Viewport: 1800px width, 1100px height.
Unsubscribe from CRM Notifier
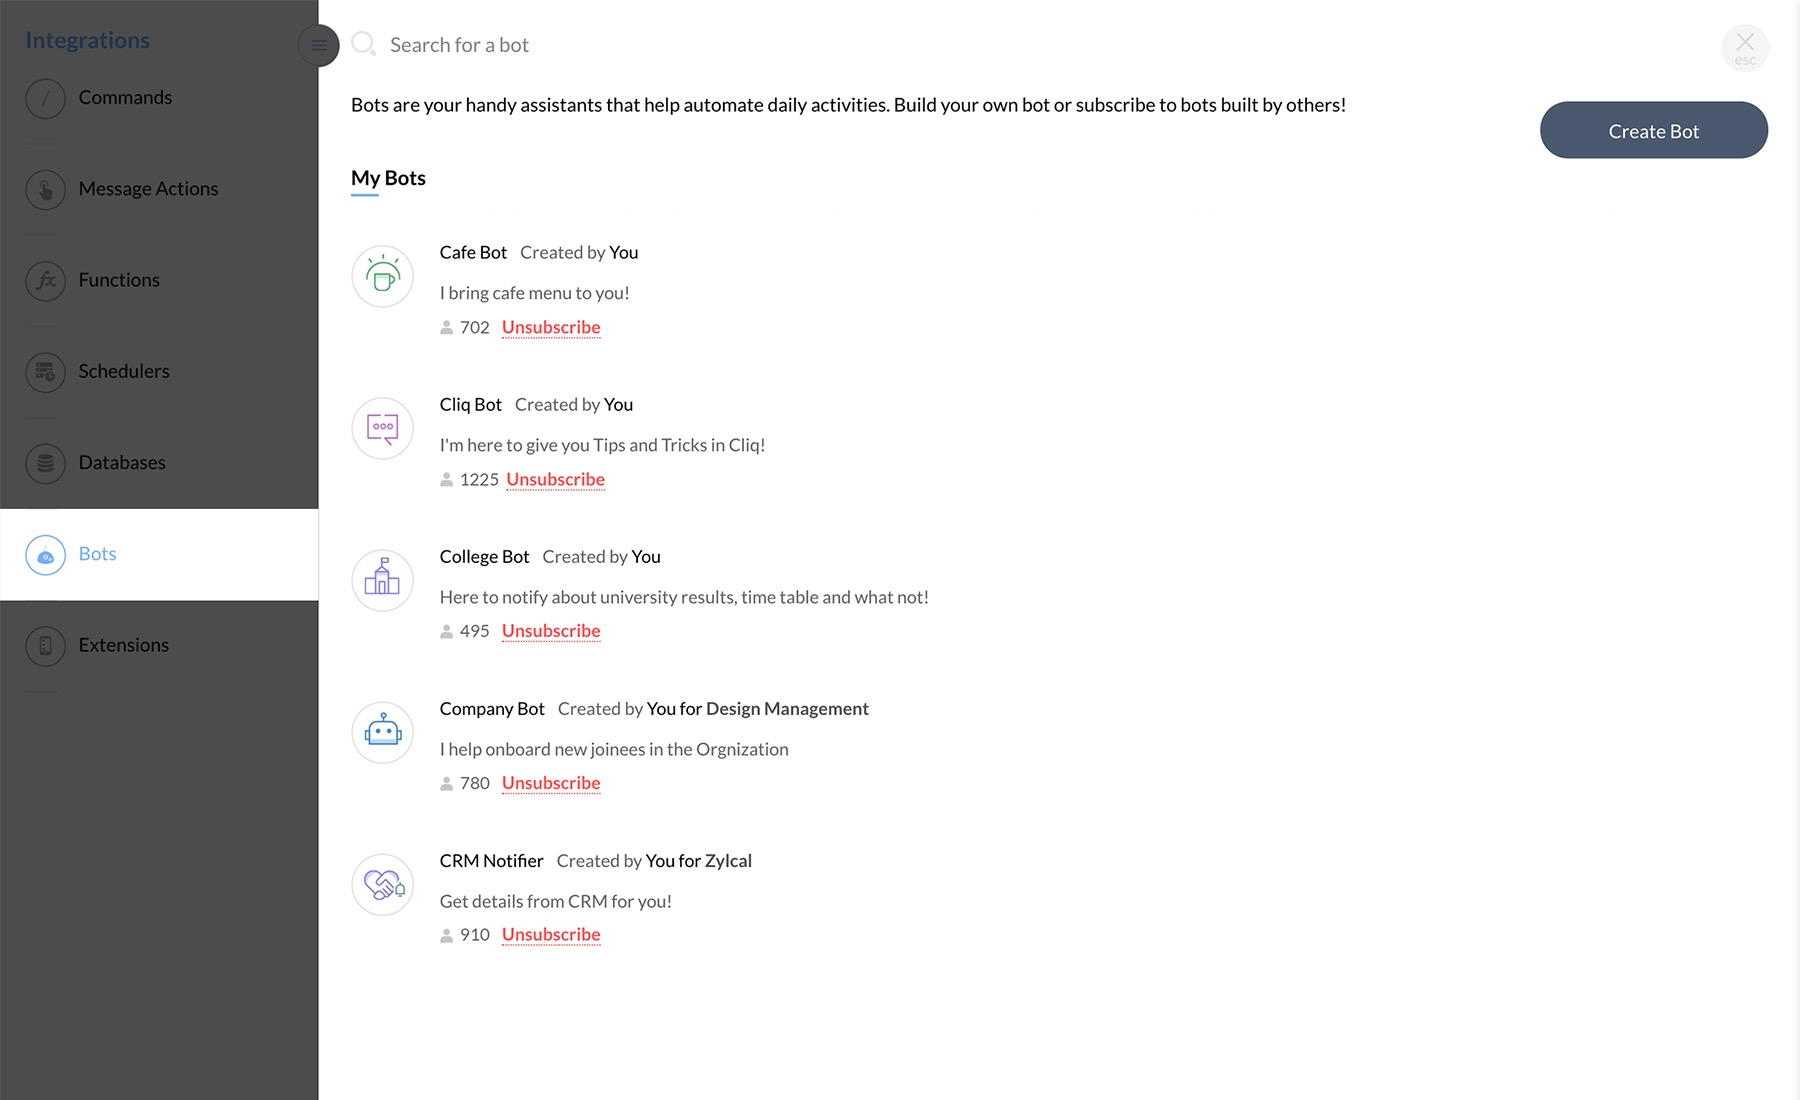click(x=551, y=935)
